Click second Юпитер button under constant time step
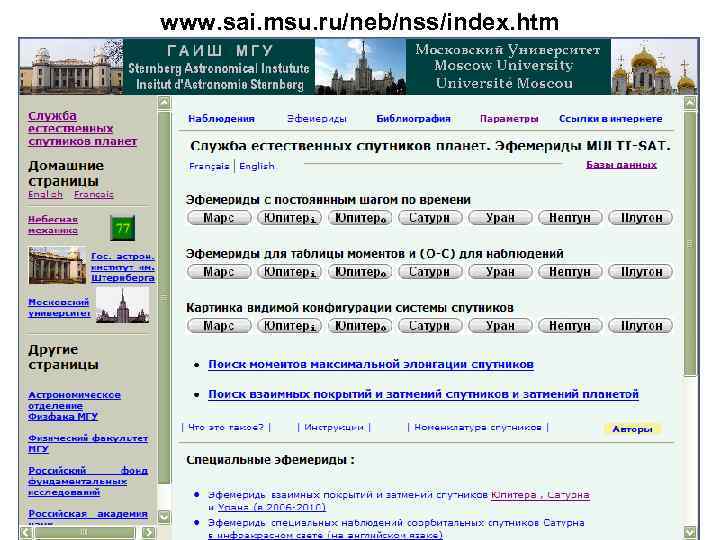This screenshot has width=720, height=540. pyautogui.click(x=360, y=218)
